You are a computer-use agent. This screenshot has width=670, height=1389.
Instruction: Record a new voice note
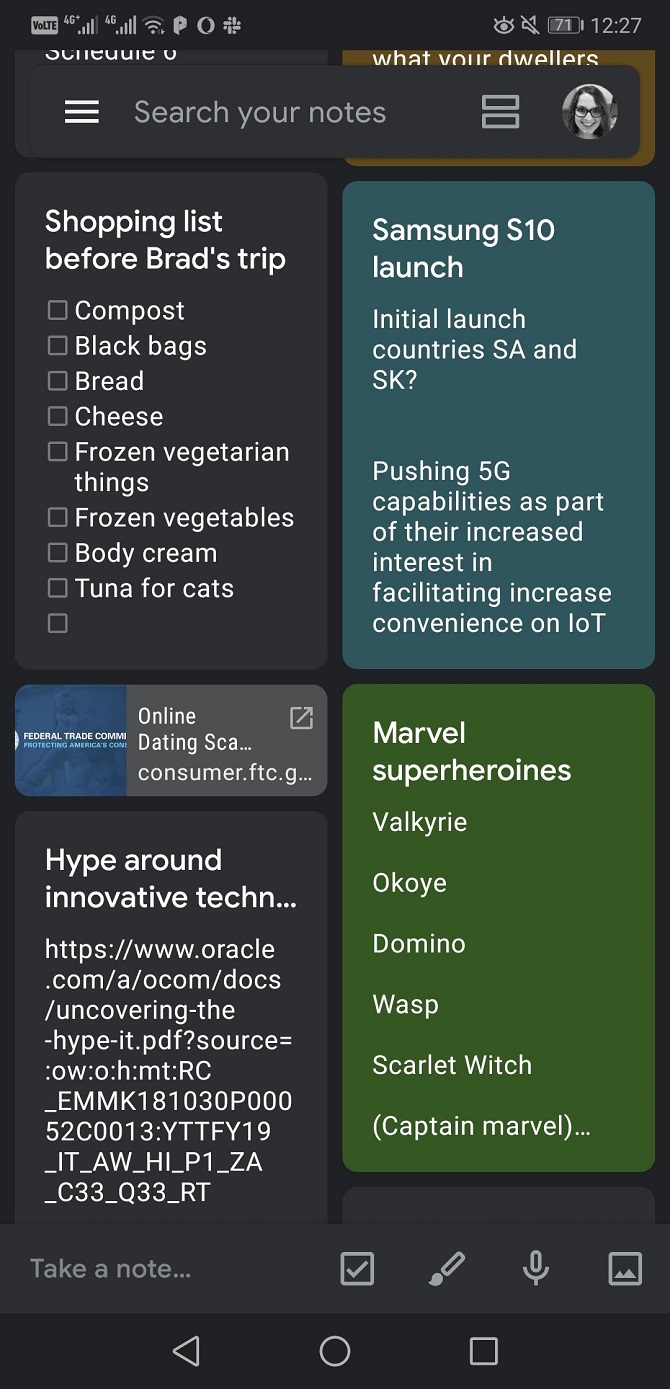pyautogui.click(x=536, y=1269)
